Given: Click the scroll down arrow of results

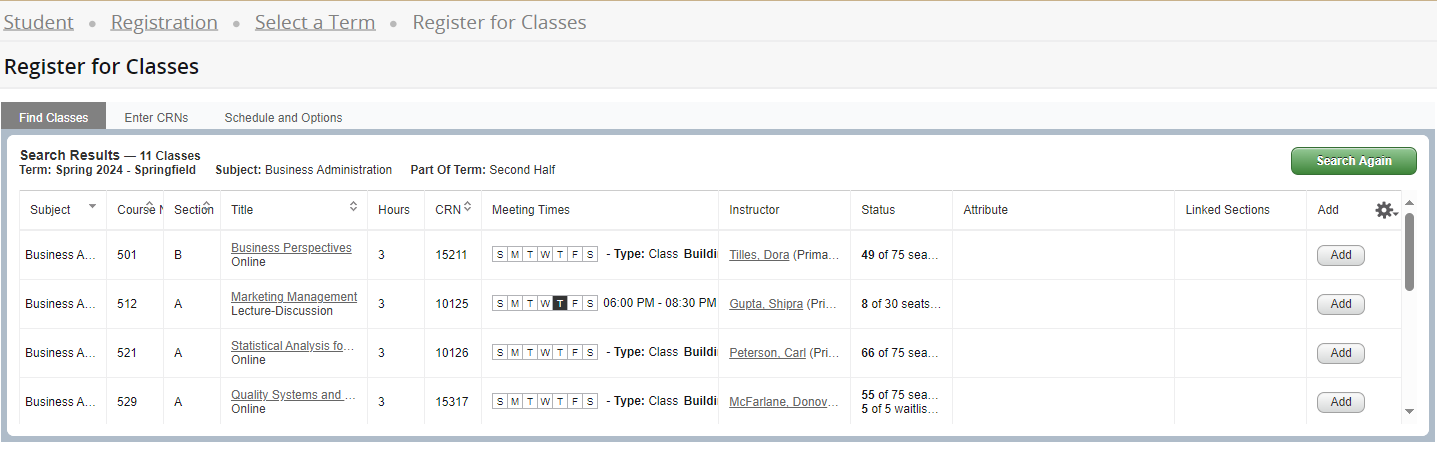Looking at the screenshot, I should [x=1409, y=410].
